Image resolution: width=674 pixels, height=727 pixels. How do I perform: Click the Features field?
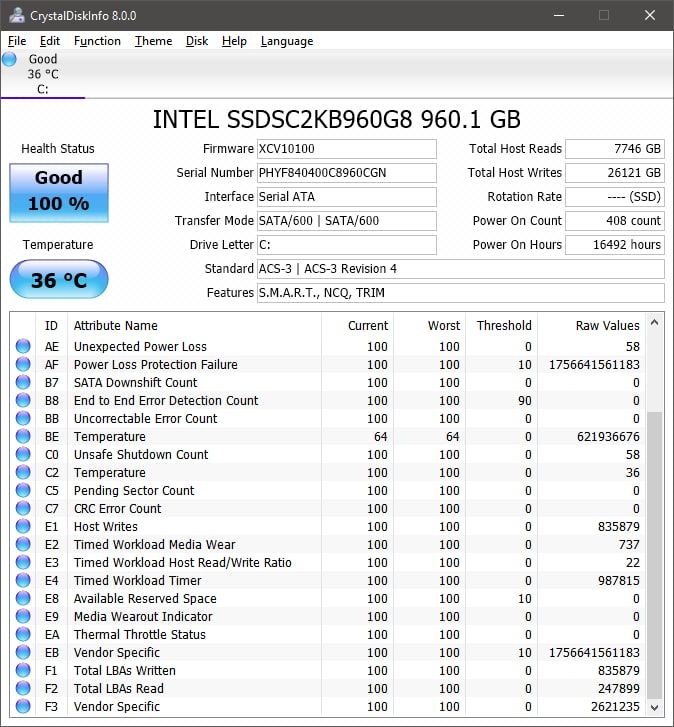coord(461,293)
